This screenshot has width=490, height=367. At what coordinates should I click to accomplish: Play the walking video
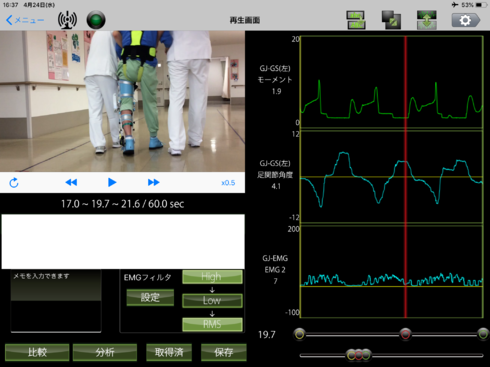(x=112, y=182)
